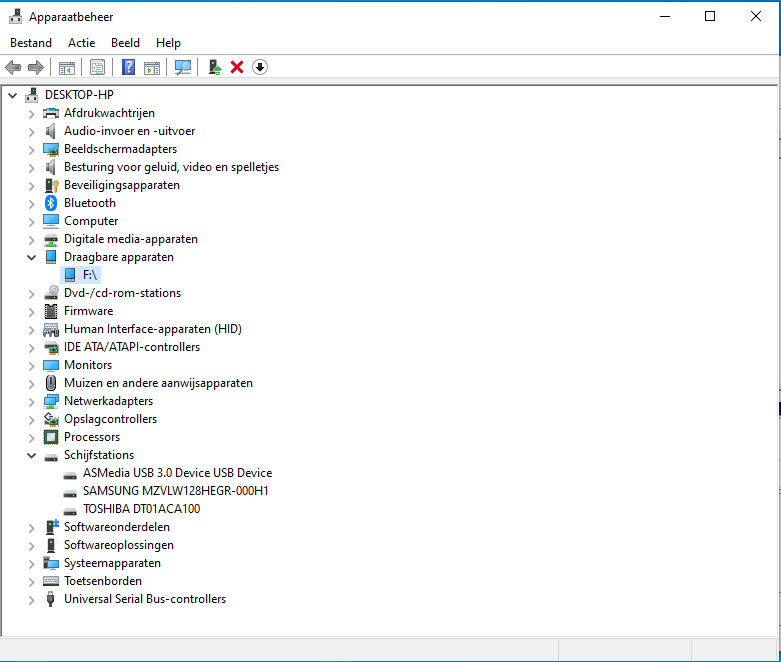Viewport: 781px width, 662px height.
Task: Select the TOSHIBA DT01ACA100 disk
Action: [141, 509]
